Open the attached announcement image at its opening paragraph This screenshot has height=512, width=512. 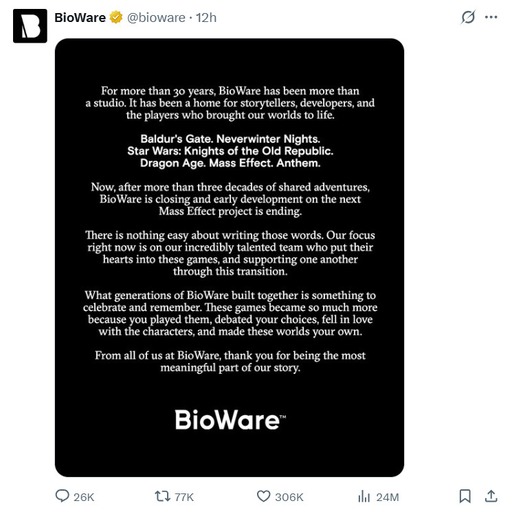(230, 103)
